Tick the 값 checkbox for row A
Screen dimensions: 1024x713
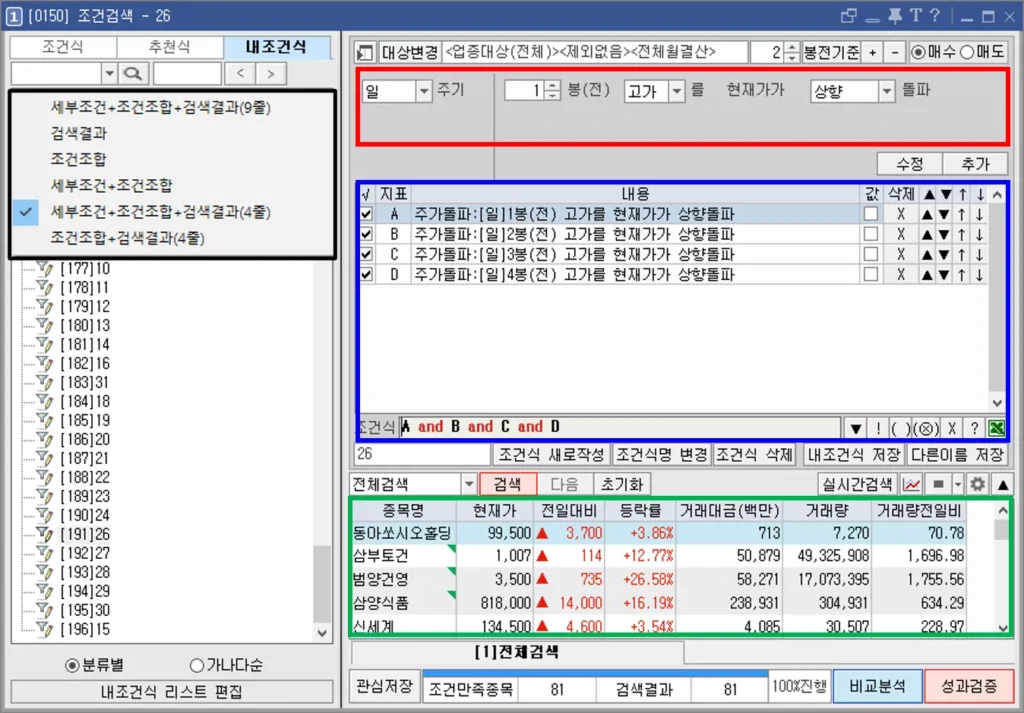(x=871, y=214)
